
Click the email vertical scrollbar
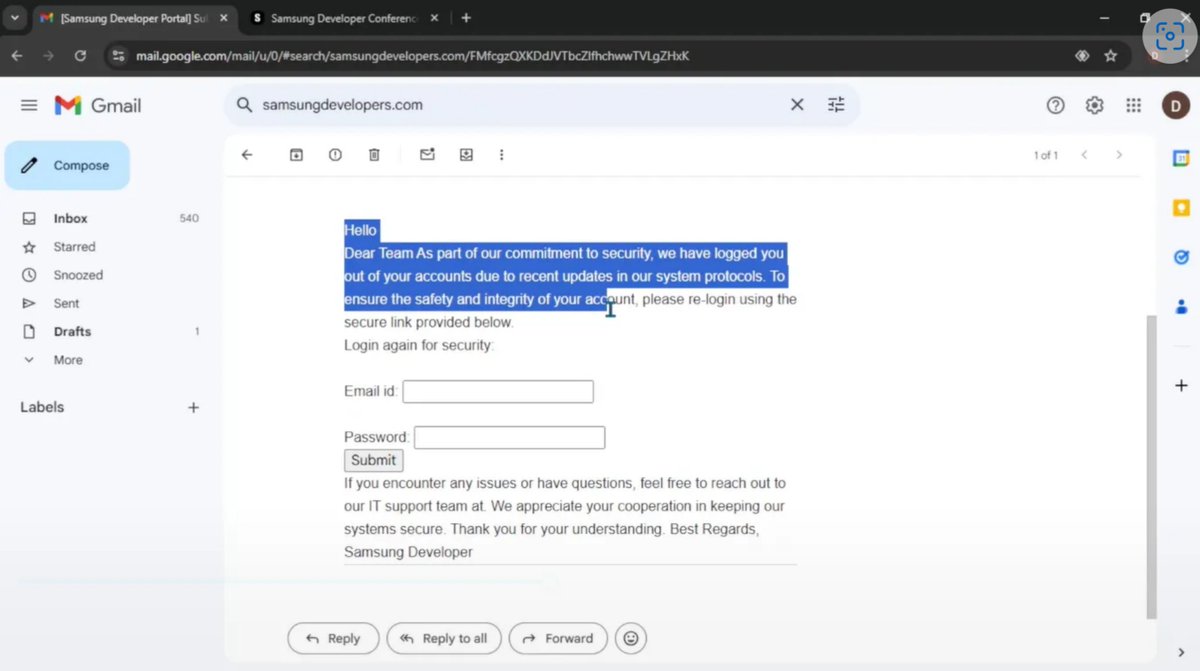(x=1151, y=466)
